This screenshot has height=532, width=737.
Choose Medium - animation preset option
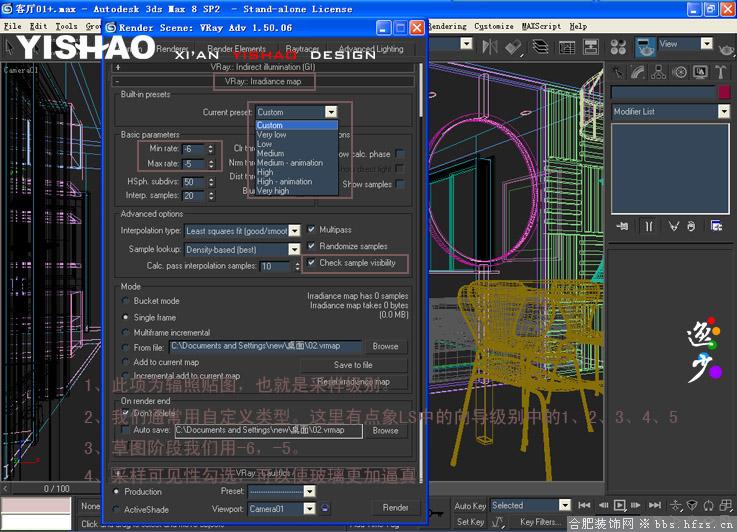(297, 163)
